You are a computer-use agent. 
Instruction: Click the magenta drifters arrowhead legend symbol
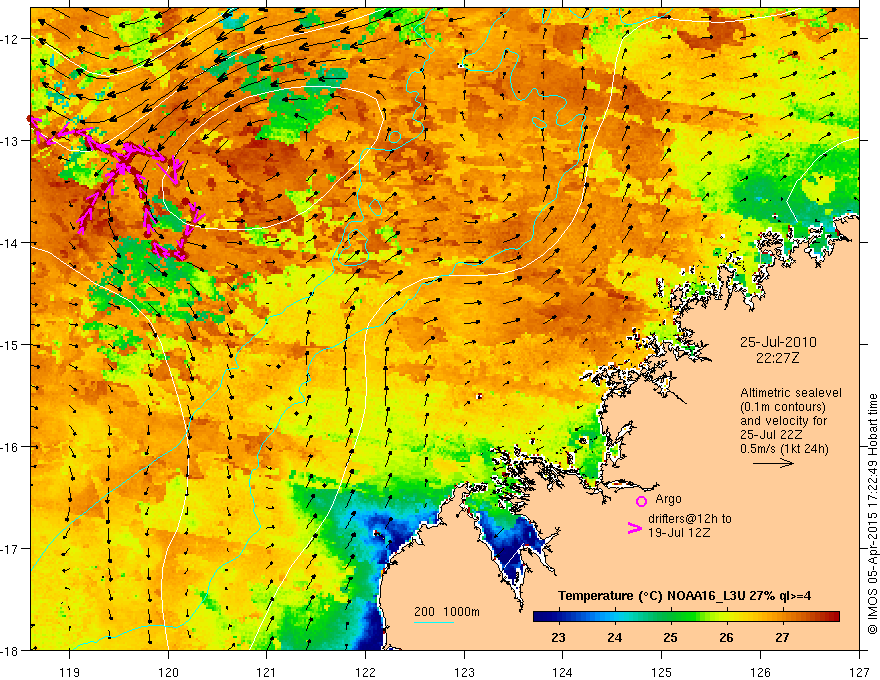pos(635,528)
